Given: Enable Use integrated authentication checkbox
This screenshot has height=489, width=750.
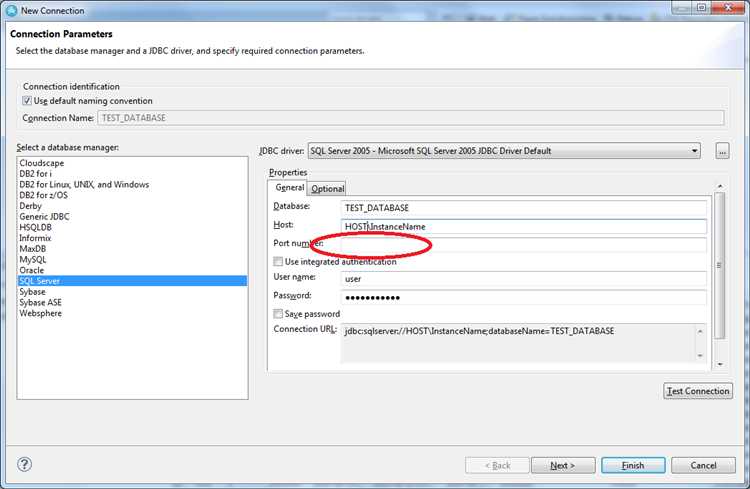Looking at the screenshot, I should point(278,261).
